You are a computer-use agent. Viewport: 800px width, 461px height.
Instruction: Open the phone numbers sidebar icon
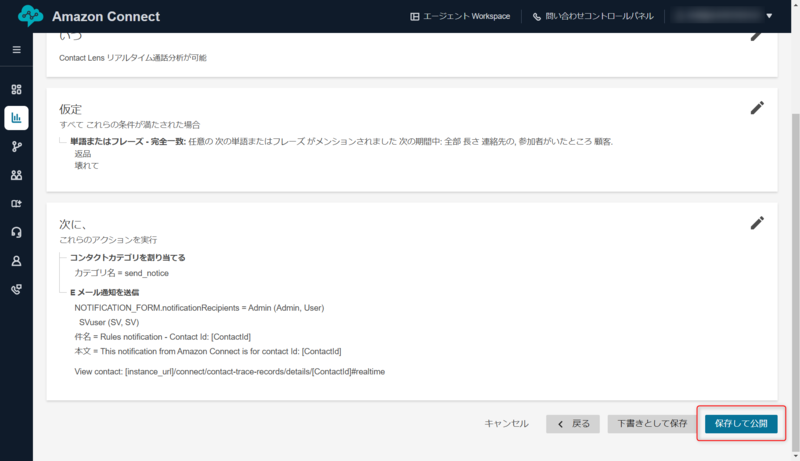16,290
